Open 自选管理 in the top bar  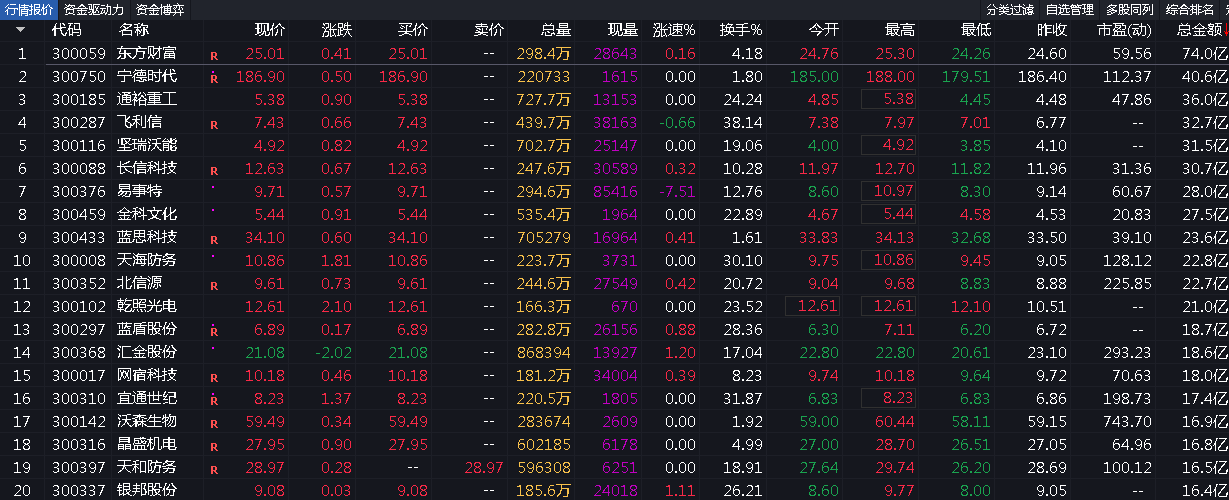coord(1070,9)
